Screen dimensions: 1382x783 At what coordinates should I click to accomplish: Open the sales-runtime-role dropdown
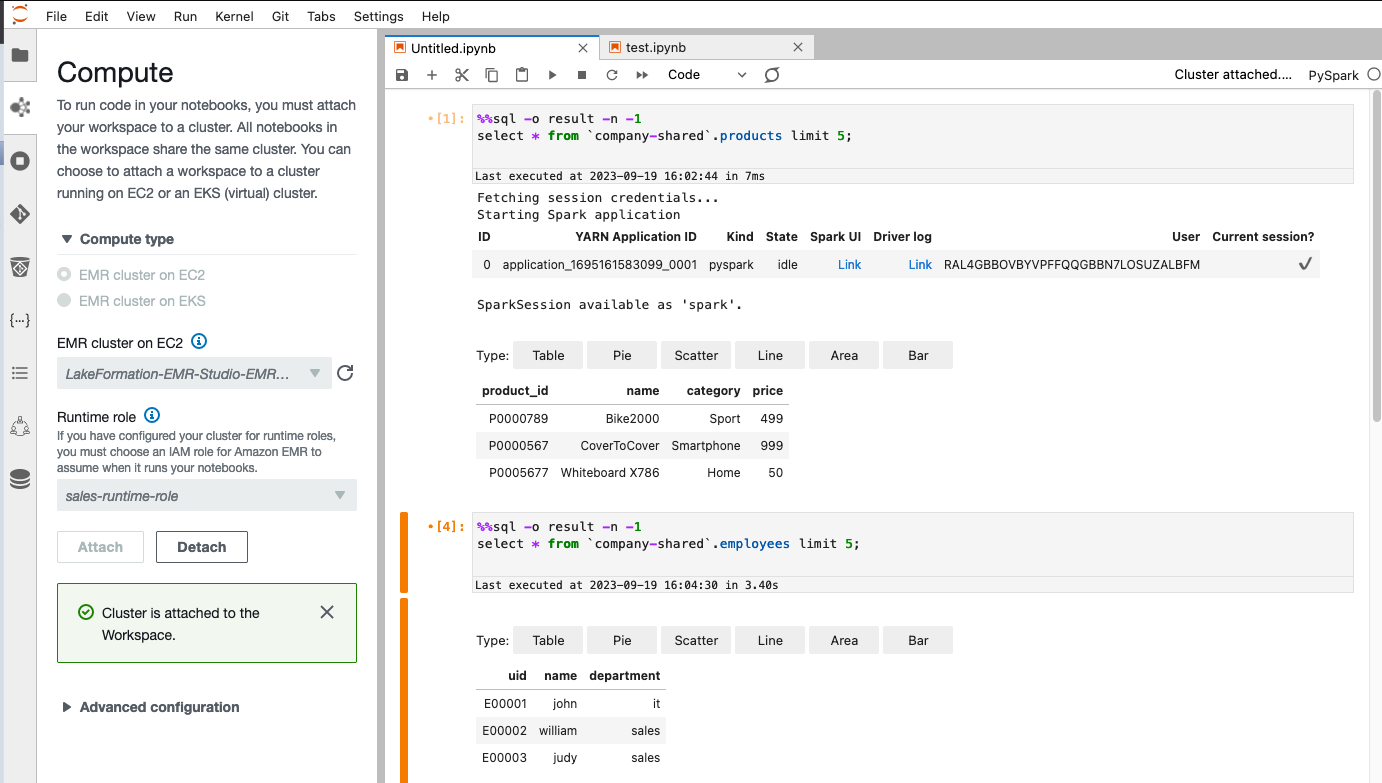click(x=207, y=495)
